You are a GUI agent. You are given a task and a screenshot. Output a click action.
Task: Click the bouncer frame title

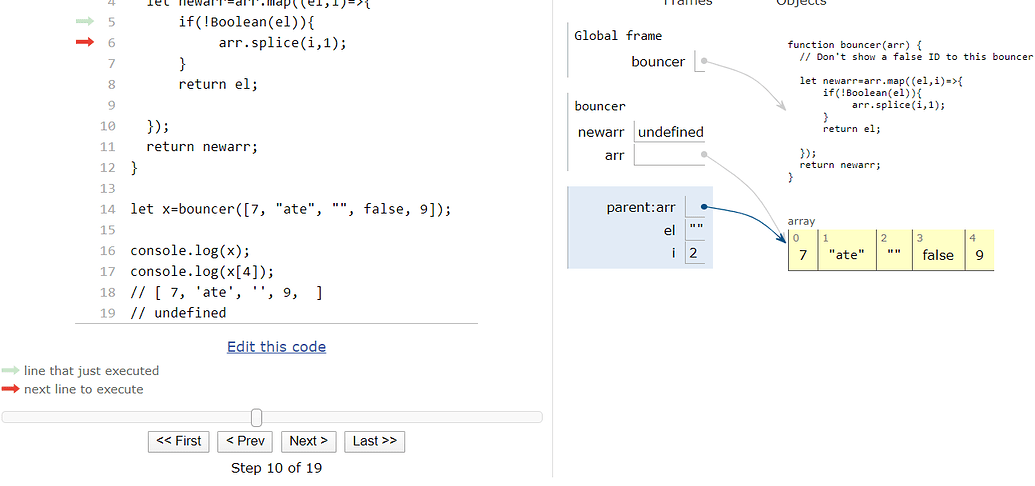(x=600, y=106)
